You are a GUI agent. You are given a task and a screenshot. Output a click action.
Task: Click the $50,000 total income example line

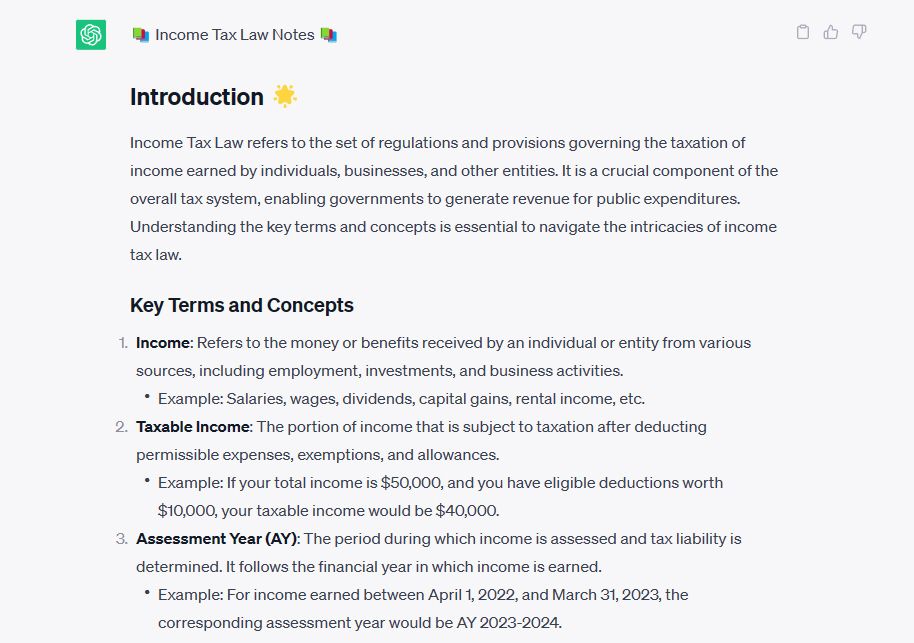pos(440,482)
